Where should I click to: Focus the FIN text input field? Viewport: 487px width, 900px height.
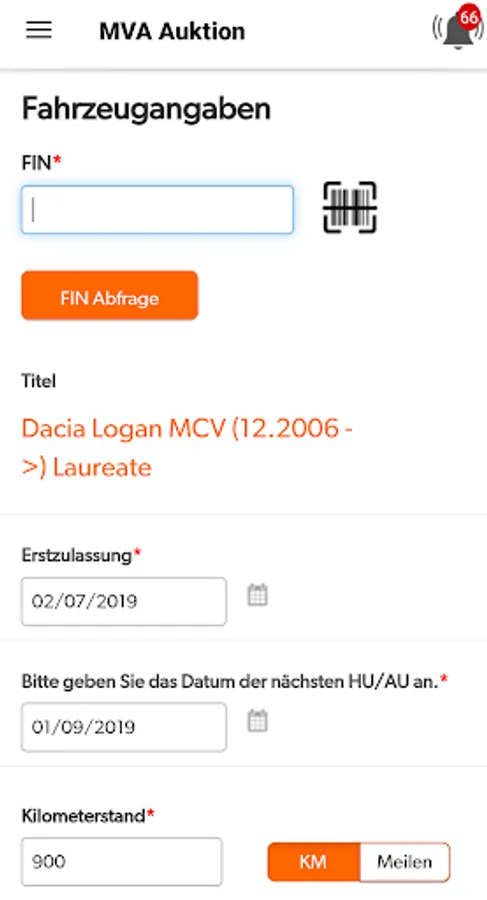pos(157,210)
